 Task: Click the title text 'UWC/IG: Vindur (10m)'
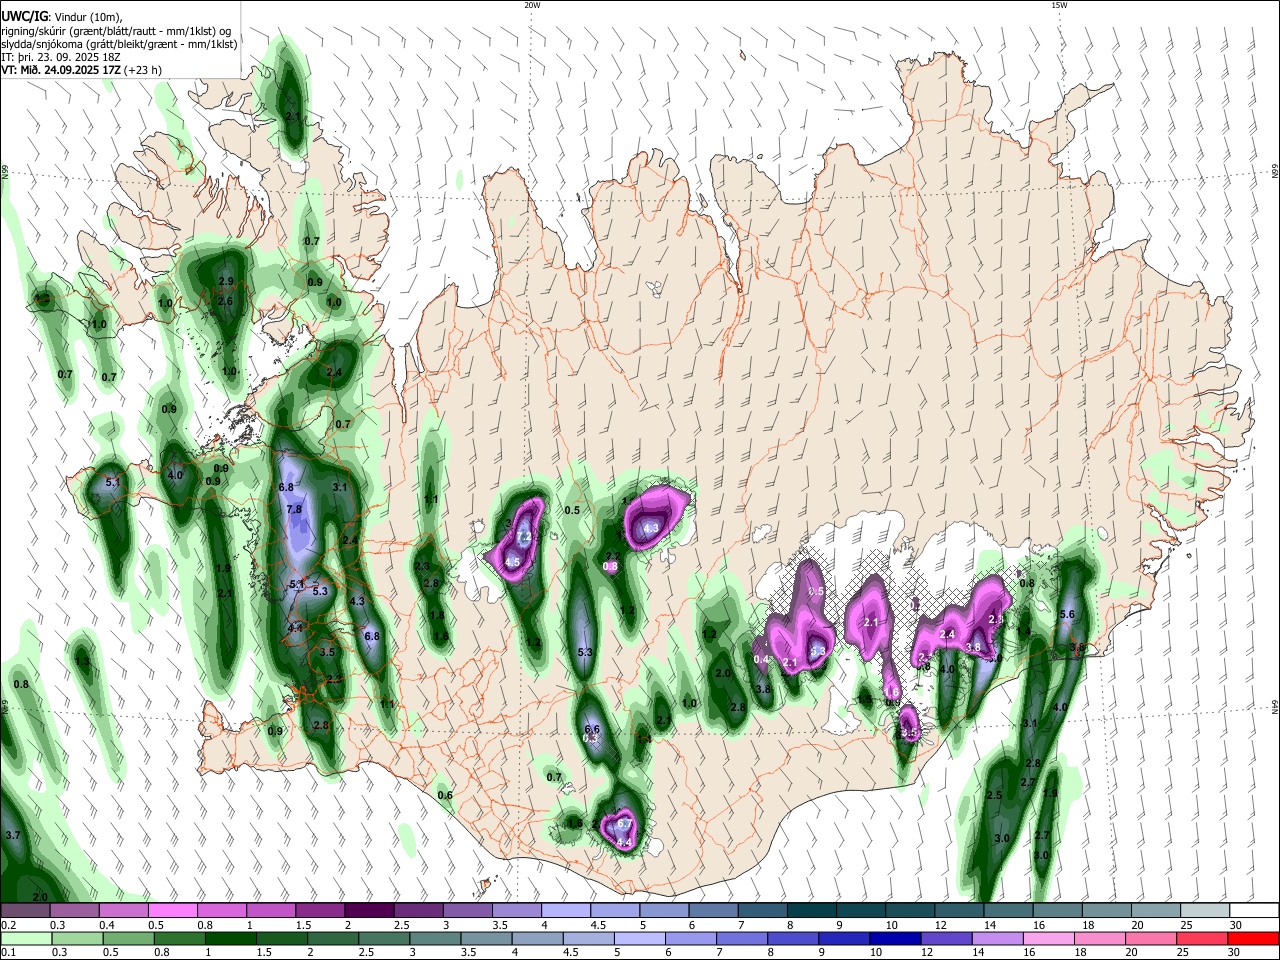pos(62,16)
